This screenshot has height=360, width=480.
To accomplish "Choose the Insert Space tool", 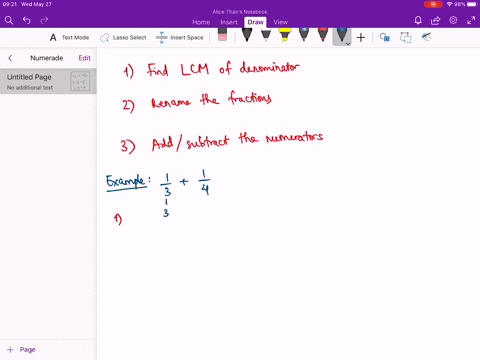I will [x=180, y=37].
